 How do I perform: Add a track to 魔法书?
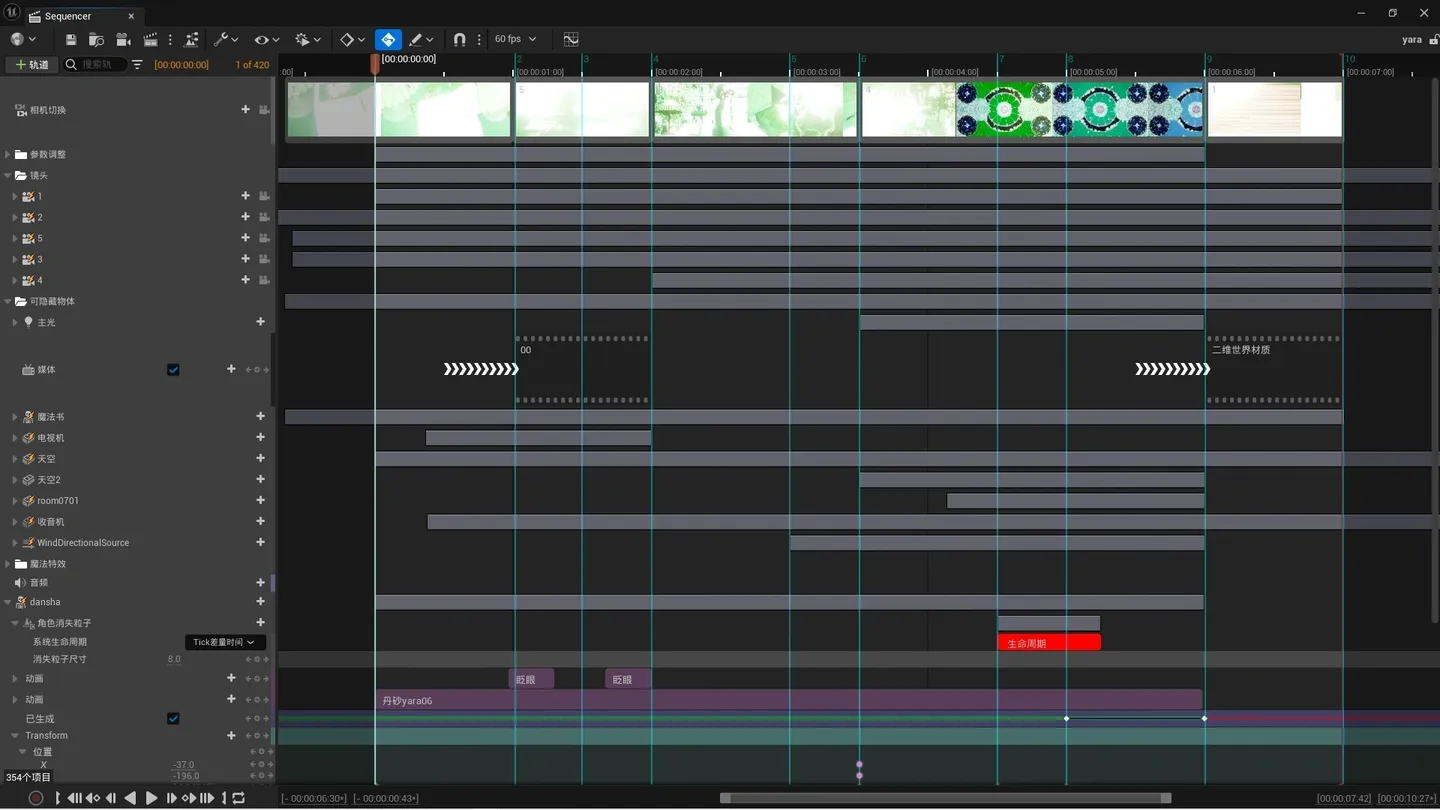click(x=260, y=417)
